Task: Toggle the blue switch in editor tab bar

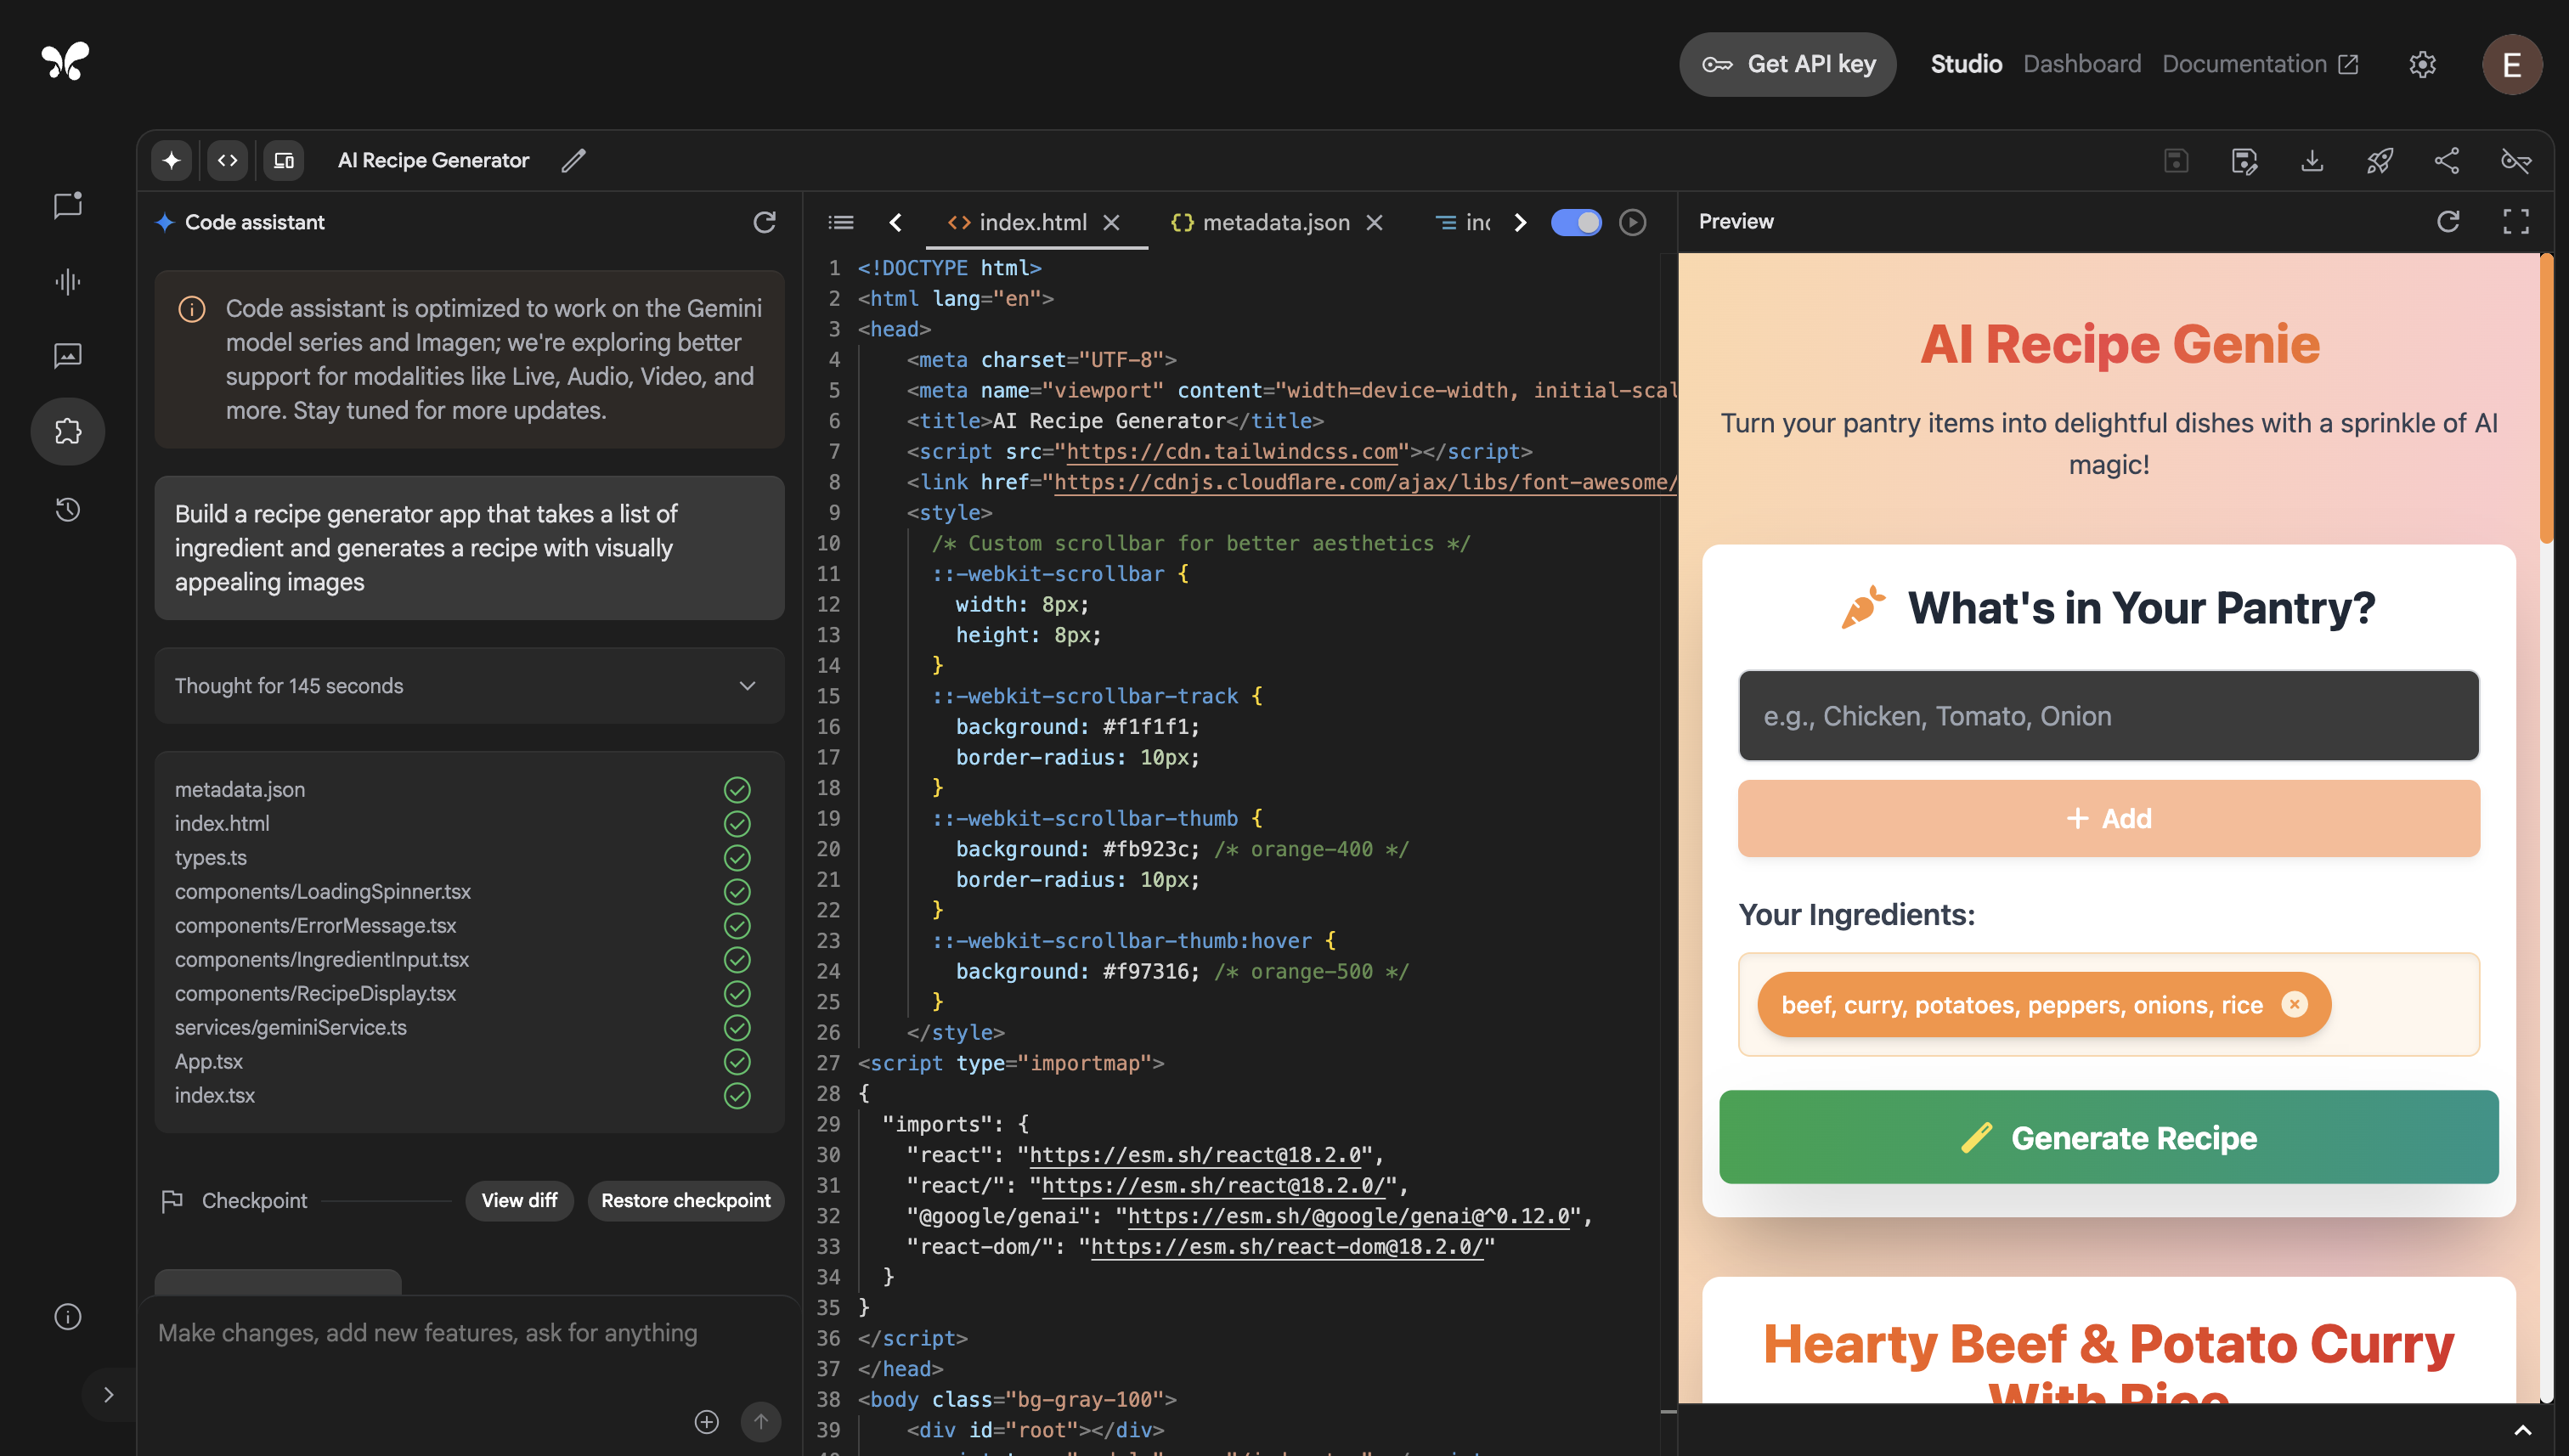Action: (x=1576, y=222)
